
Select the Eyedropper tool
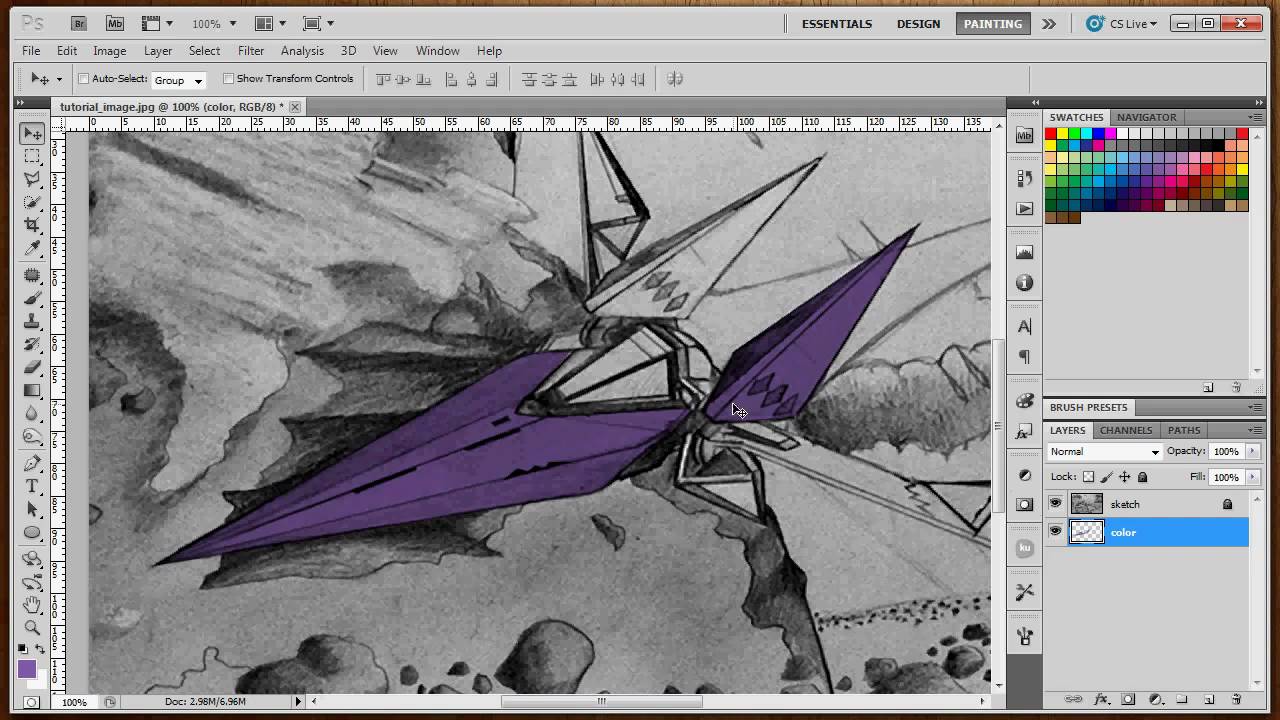[x=33, y=248]
